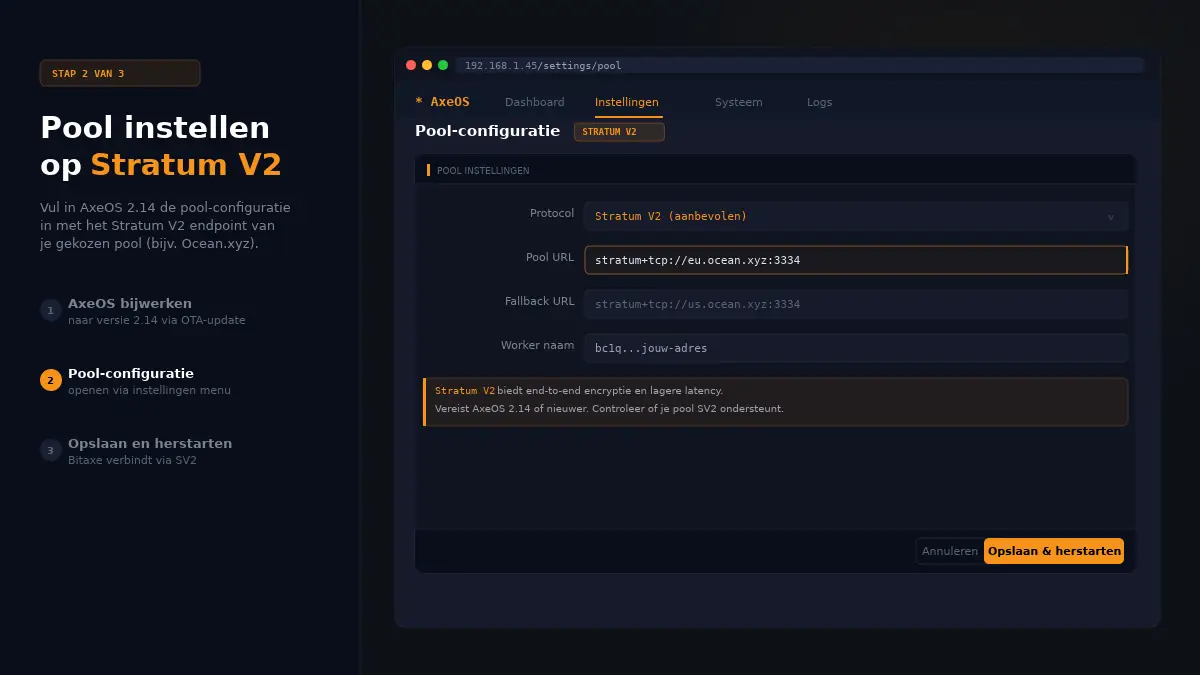The image size is (1200, 675).
Task: Click Opslaan & herstarten button
Action: pos(1054,551)
